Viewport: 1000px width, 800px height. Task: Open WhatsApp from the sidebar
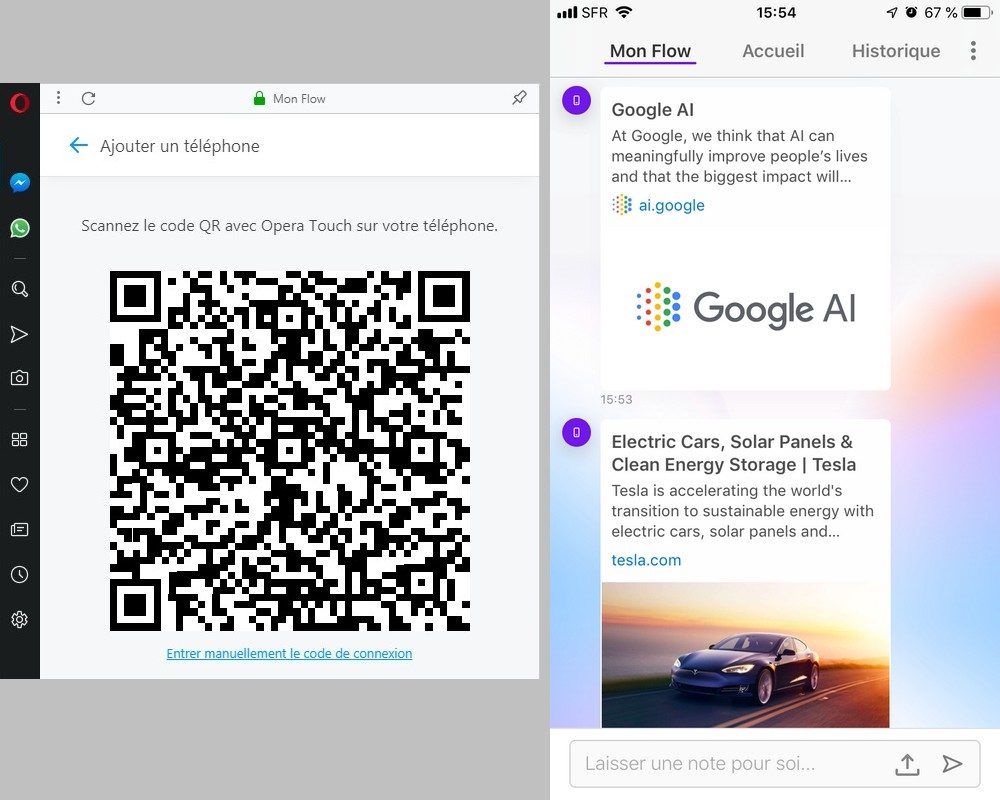[19, 228]
